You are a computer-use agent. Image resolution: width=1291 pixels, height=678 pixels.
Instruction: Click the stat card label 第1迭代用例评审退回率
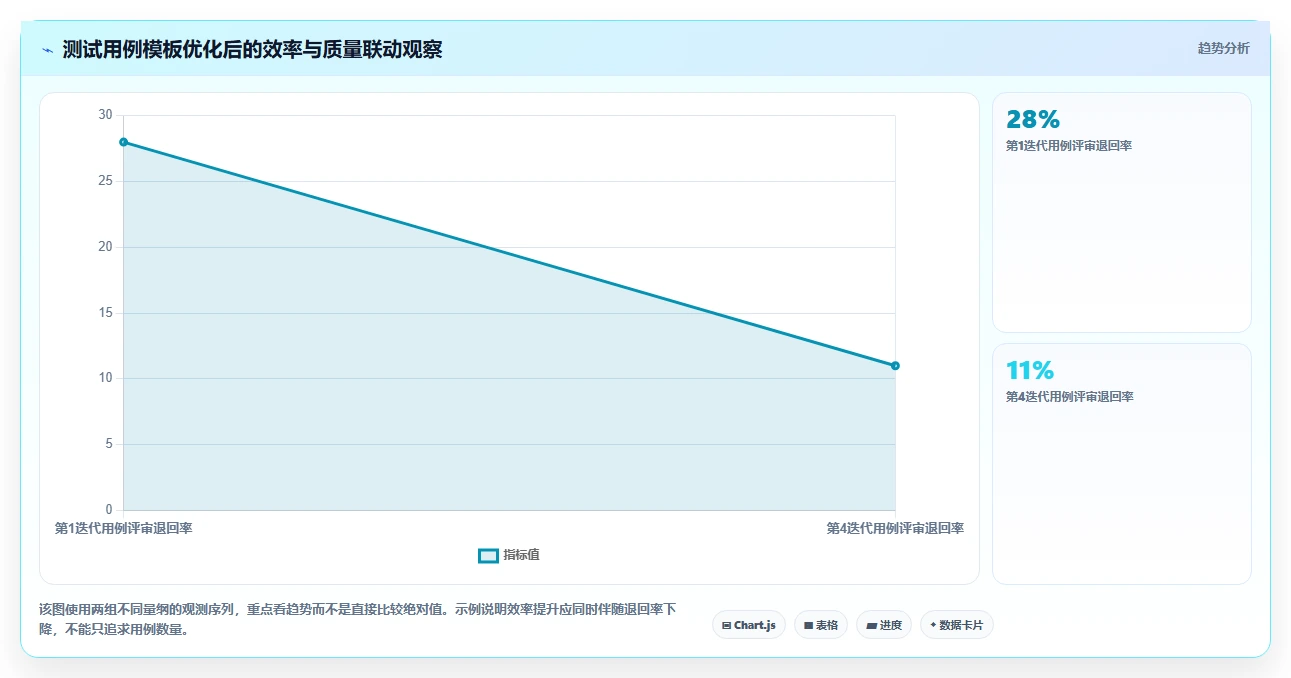(x=1069, y=146)
